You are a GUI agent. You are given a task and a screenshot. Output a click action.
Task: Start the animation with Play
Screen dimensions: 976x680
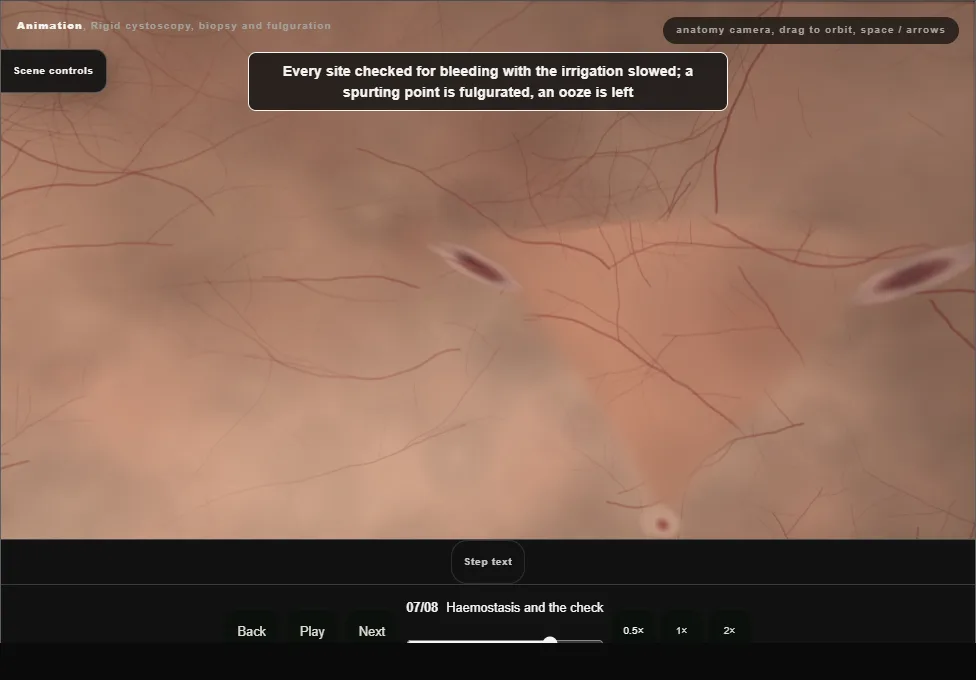click(312, 631)
